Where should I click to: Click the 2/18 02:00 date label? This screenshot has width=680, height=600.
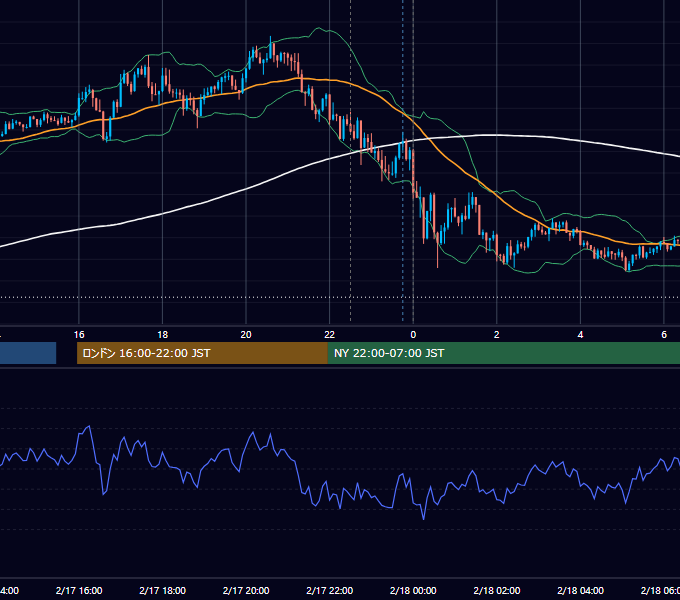coord(497,590)
